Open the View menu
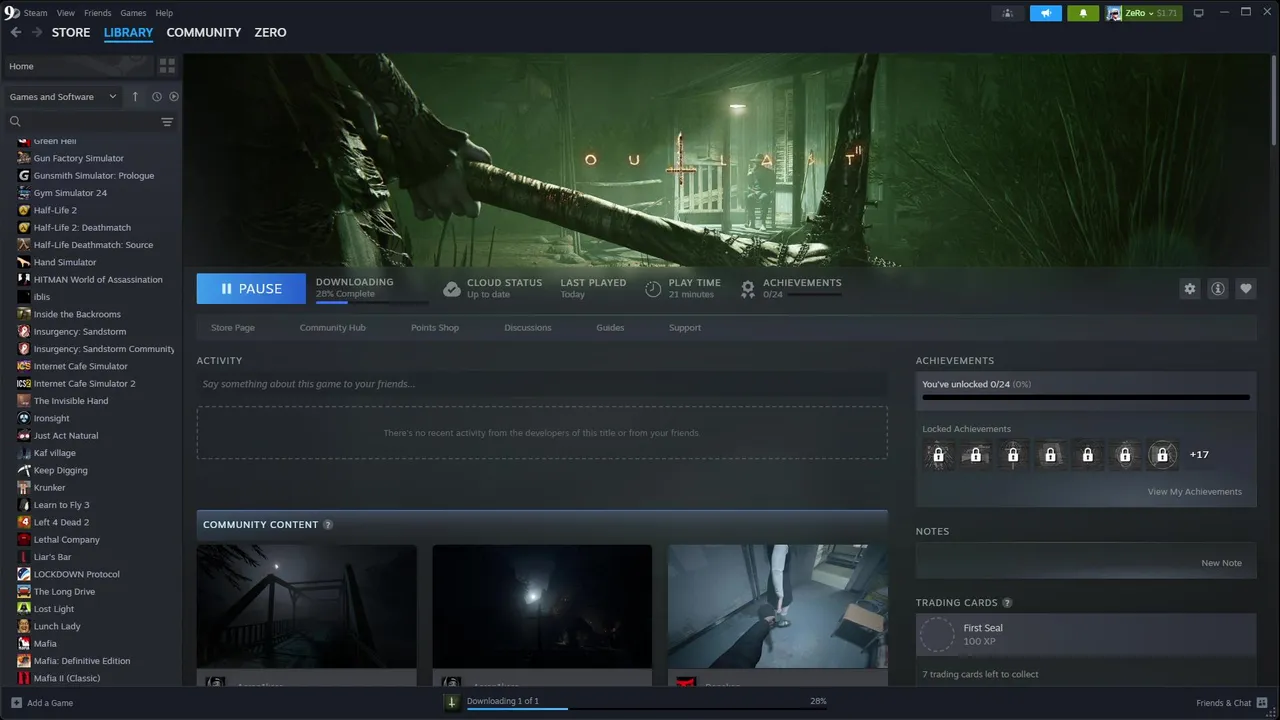Image resolution: width=1280 pixels, height=720 pixels. pyautogui.click(x=66, y=13)
